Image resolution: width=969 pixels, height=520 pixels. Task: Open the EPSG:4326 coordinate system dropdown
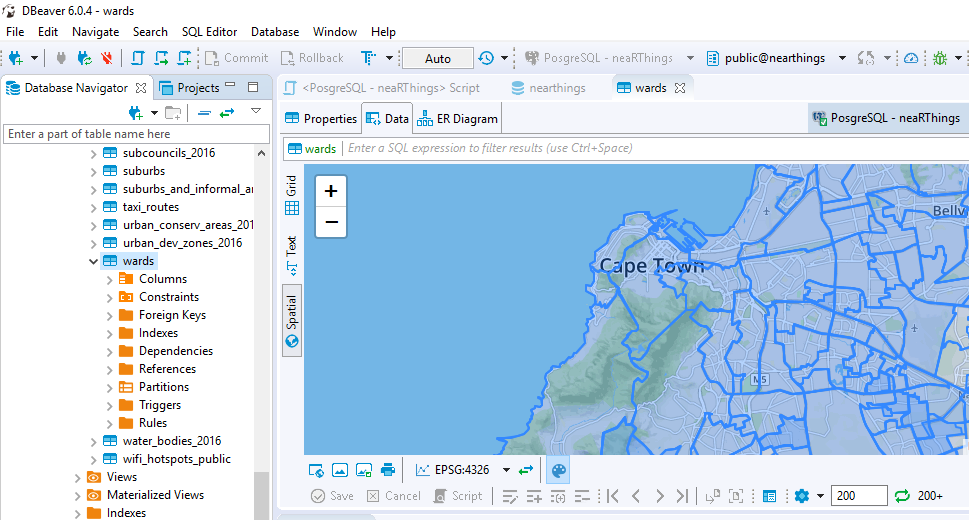506,471
